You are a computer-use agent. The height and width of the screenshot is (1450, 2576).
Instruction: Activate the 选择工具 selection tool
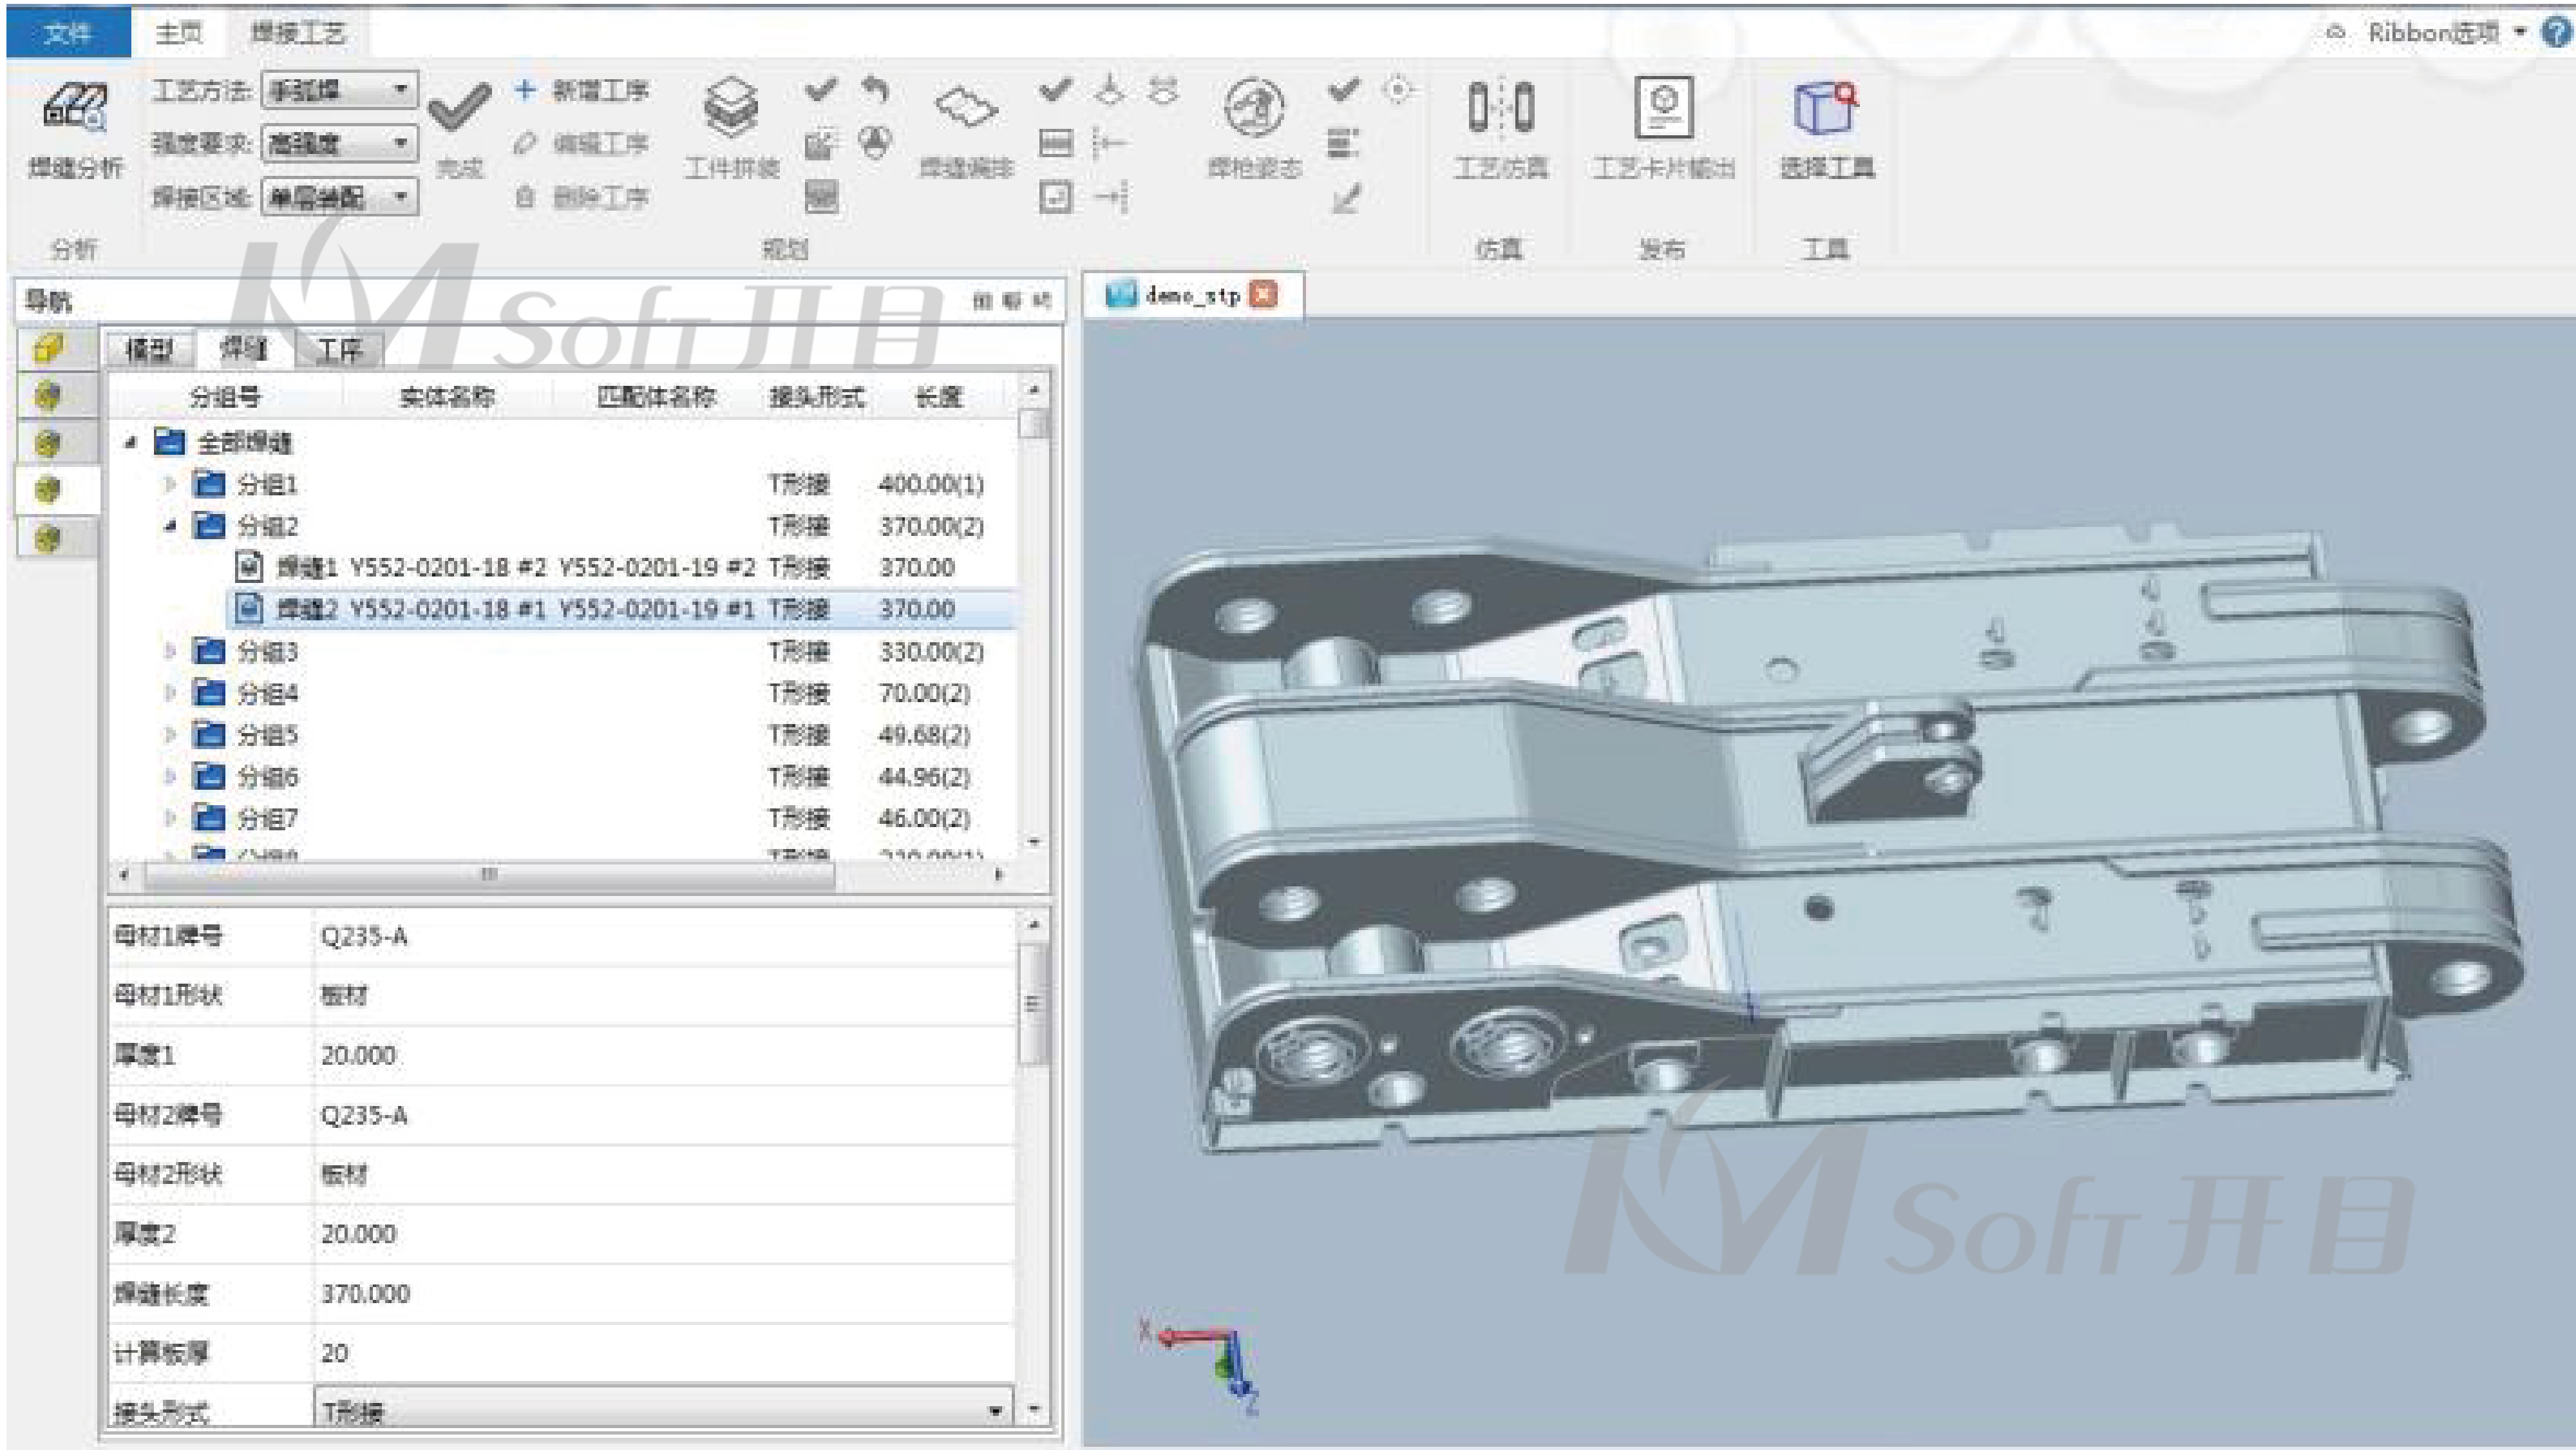coord(1826,127)
